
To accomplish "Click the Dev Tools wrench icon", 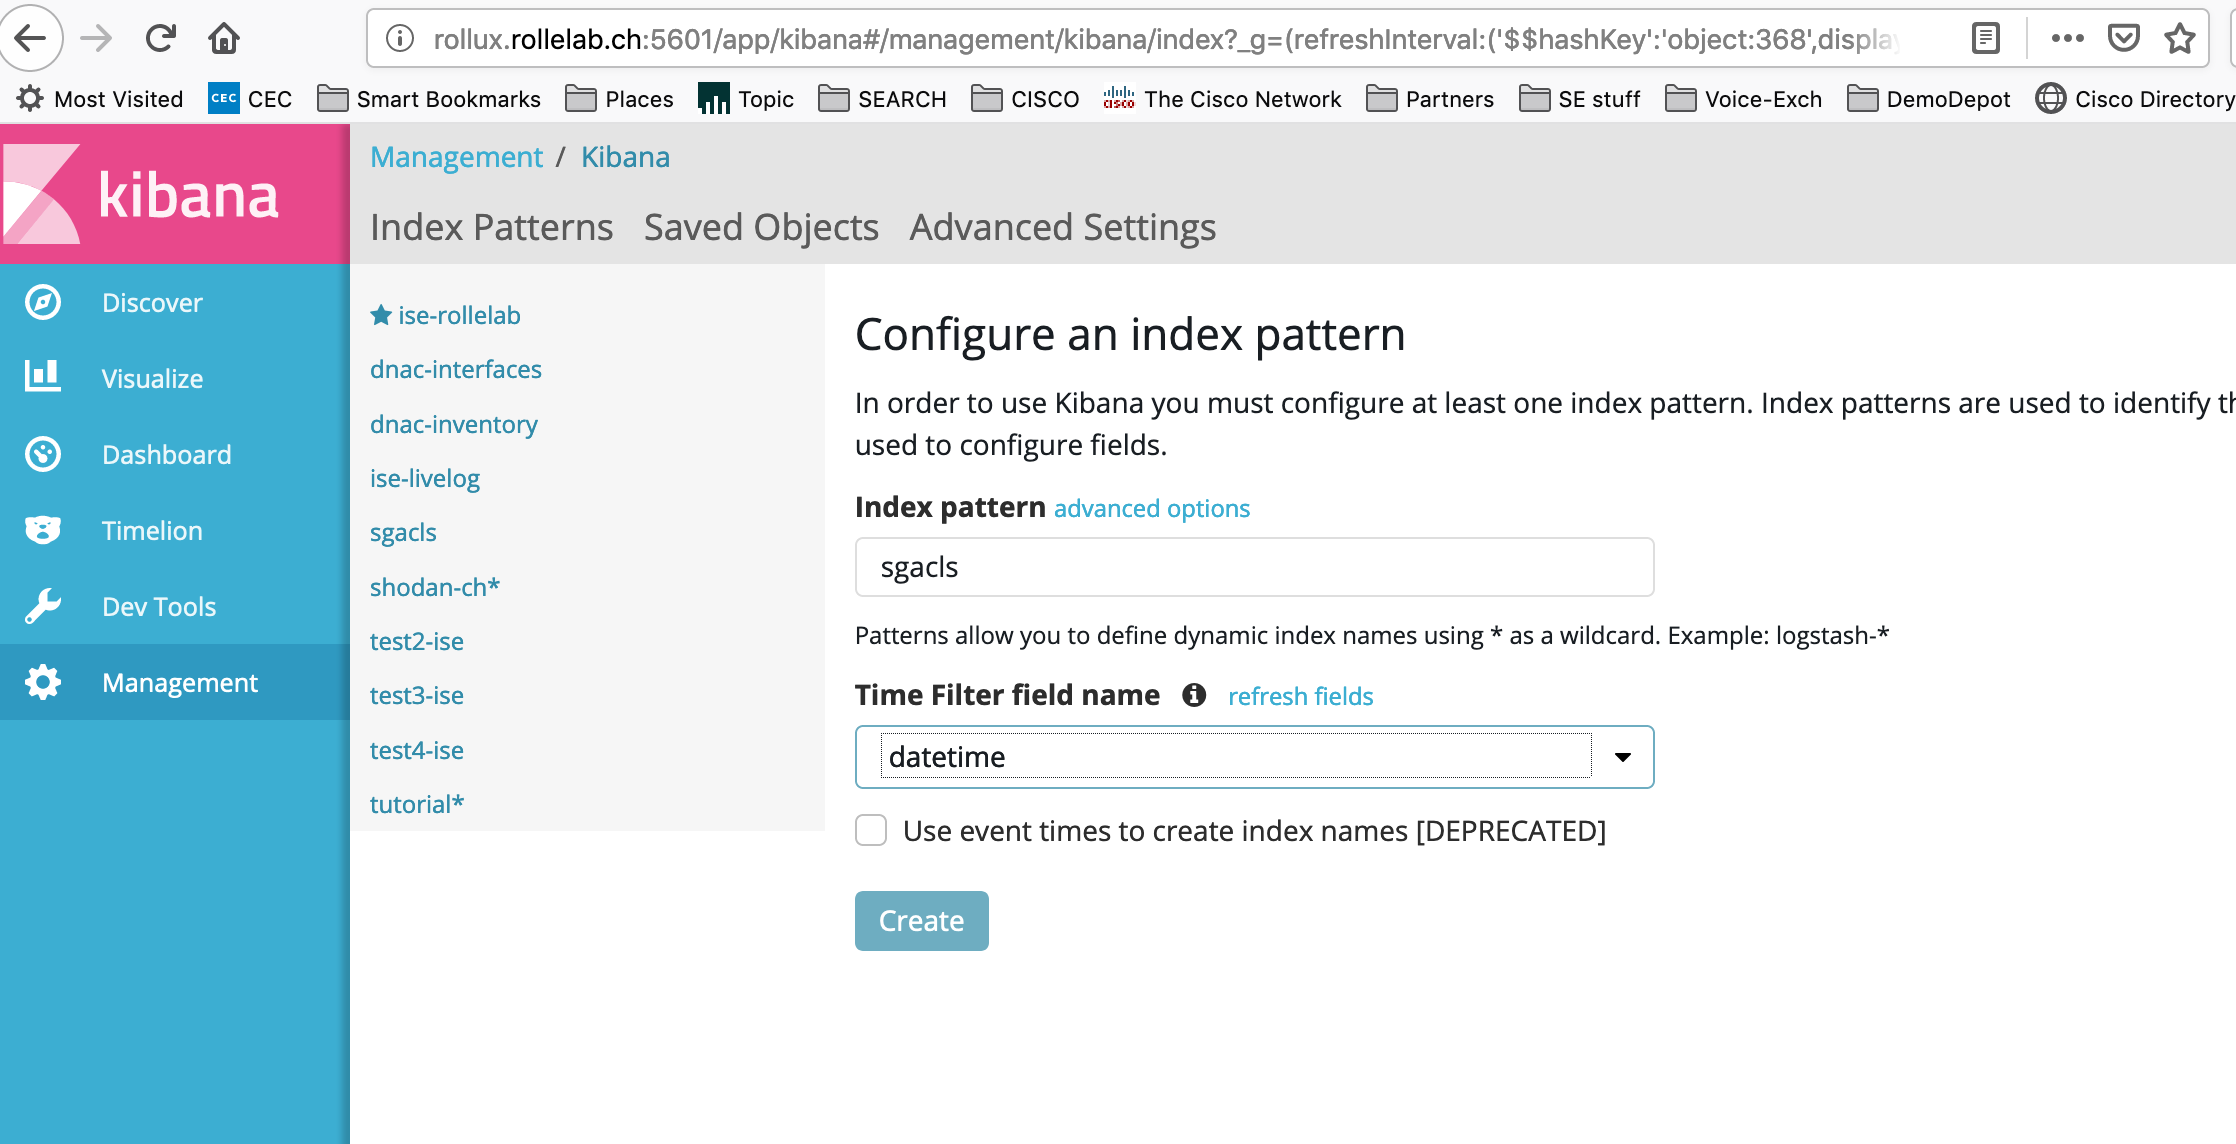I will click(x=43, y=606).
